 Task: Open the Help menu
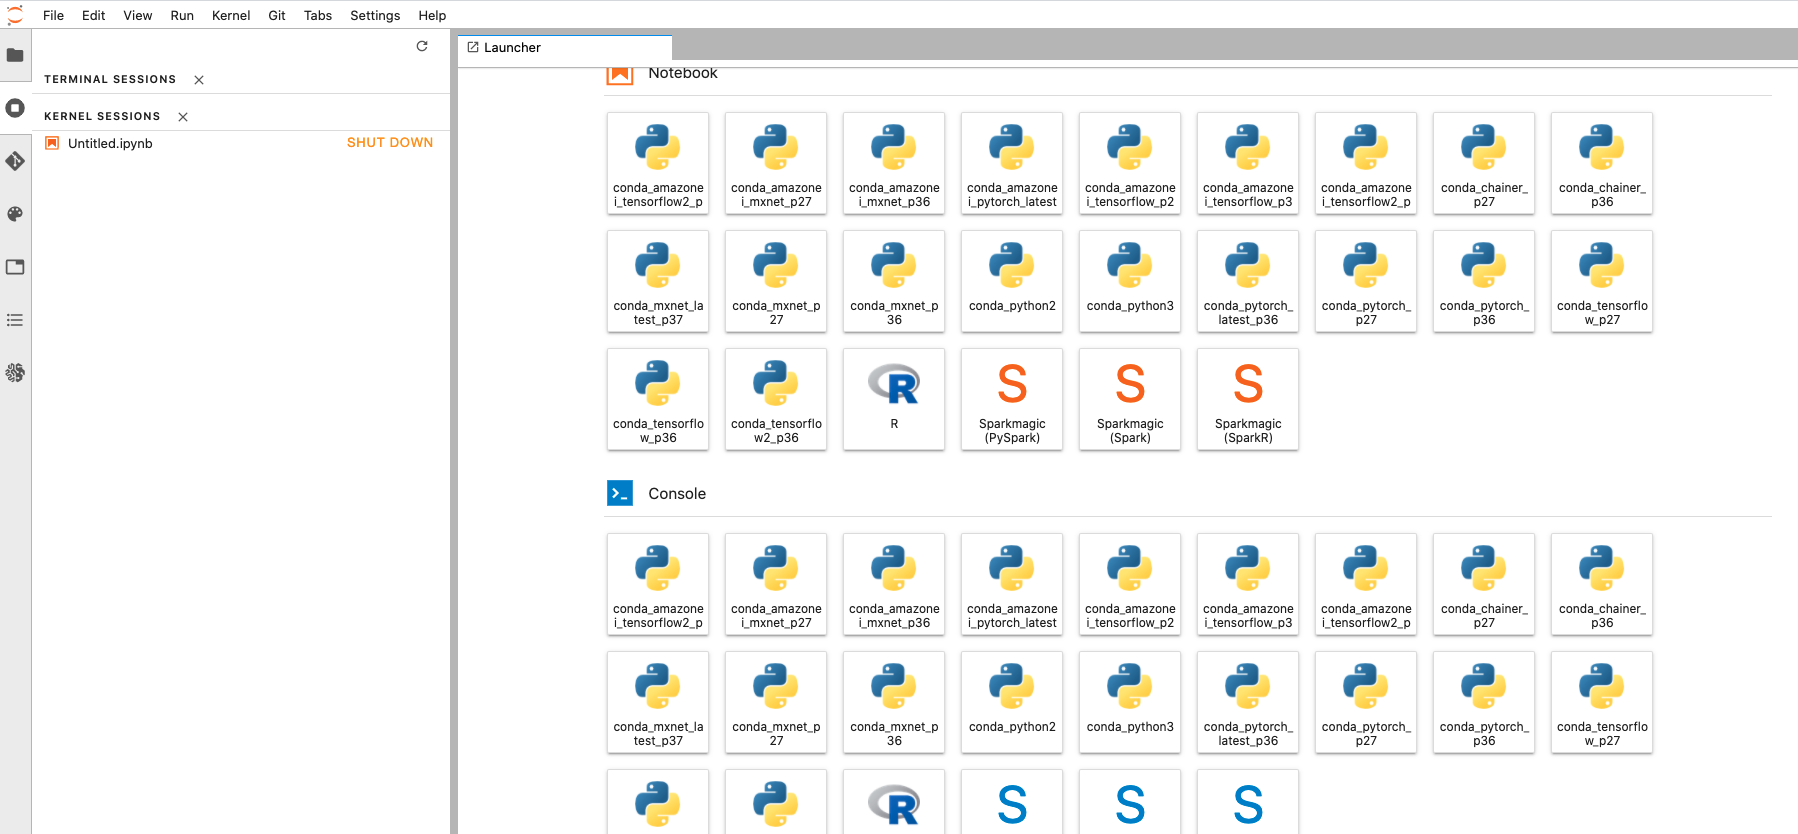(x=432, y=15)
